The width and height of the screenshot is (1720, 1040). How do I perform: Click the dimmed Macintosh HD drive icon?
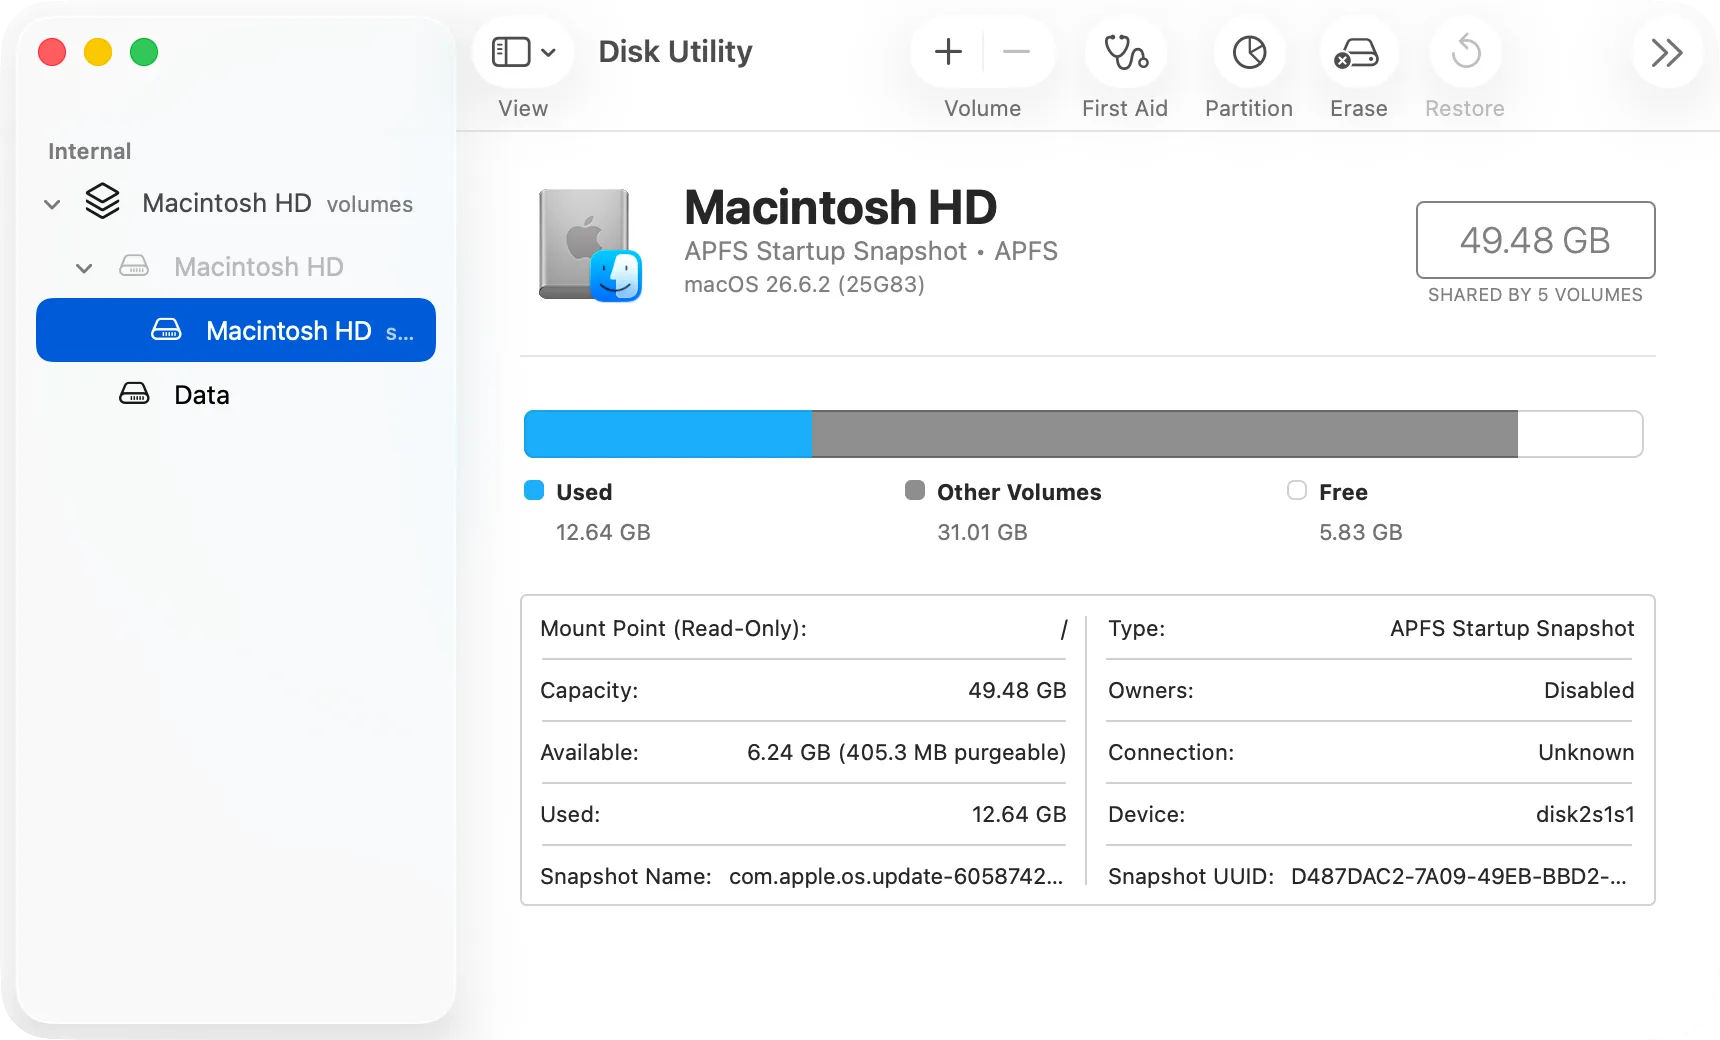click(x=134, y=266)
